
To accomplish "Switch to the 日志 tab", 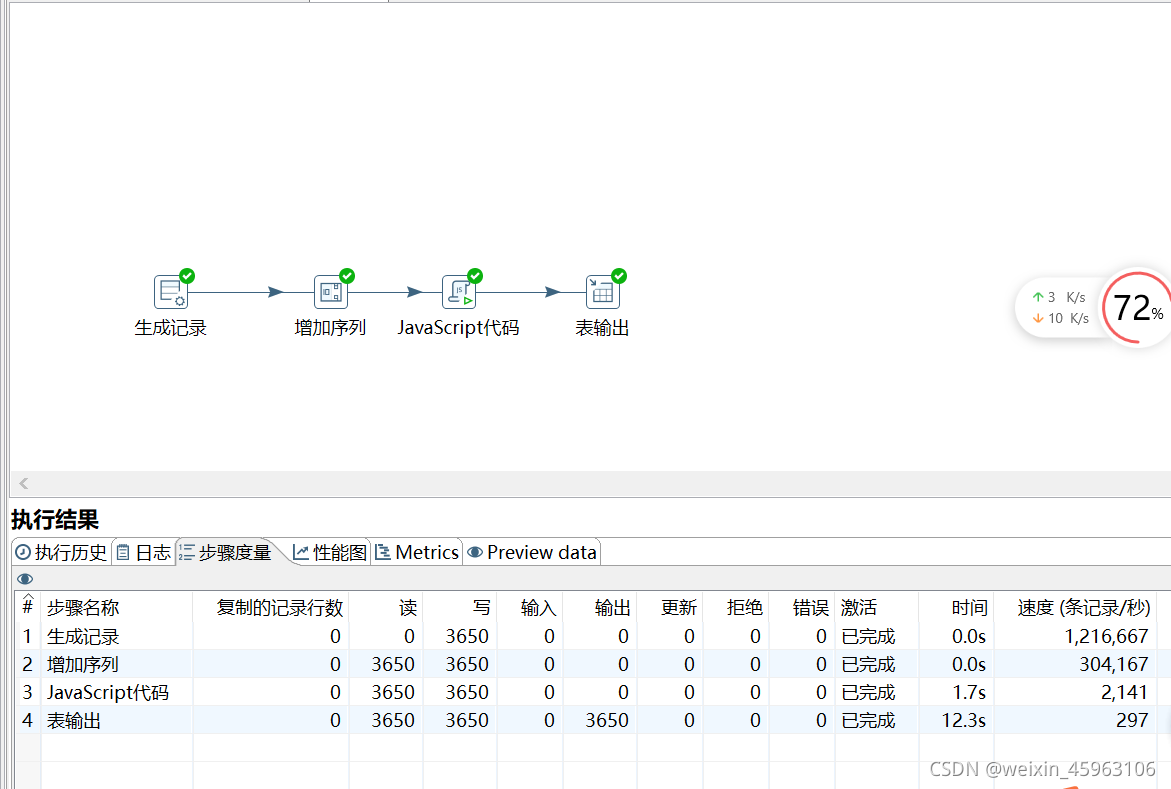I will click(144, 552).
